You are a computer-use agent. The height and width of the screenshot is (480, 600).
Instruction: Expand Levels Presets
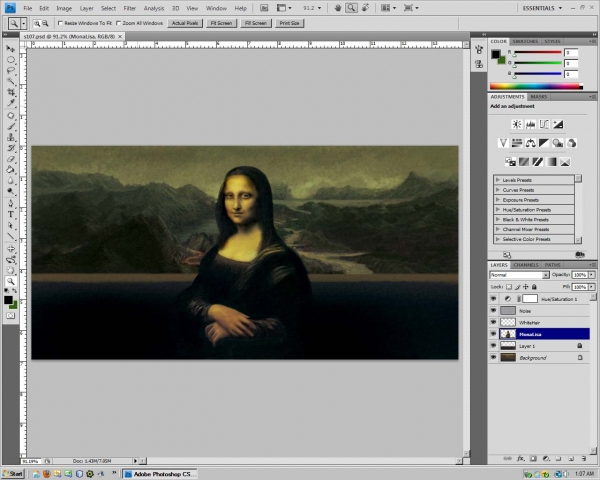click(498, 180)
